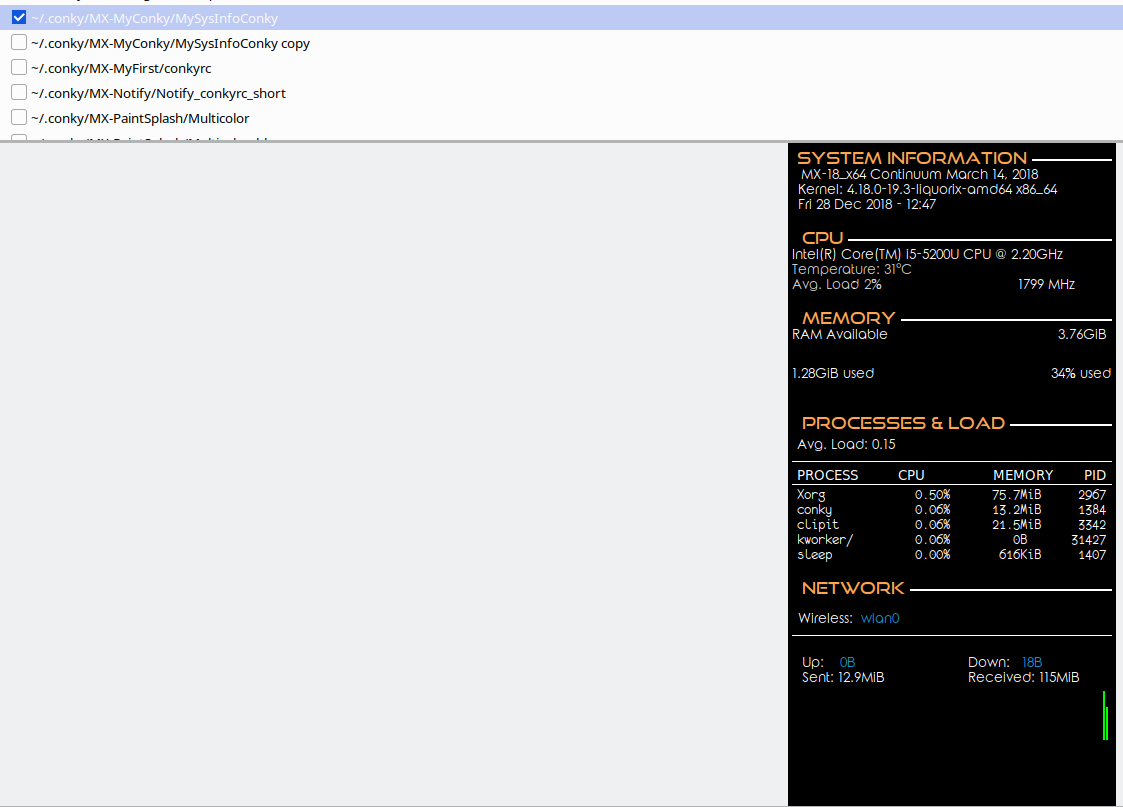Click the Avg. Load 2% text
The height and width of the screenshot is (807, 1123).
click(837, 284)
